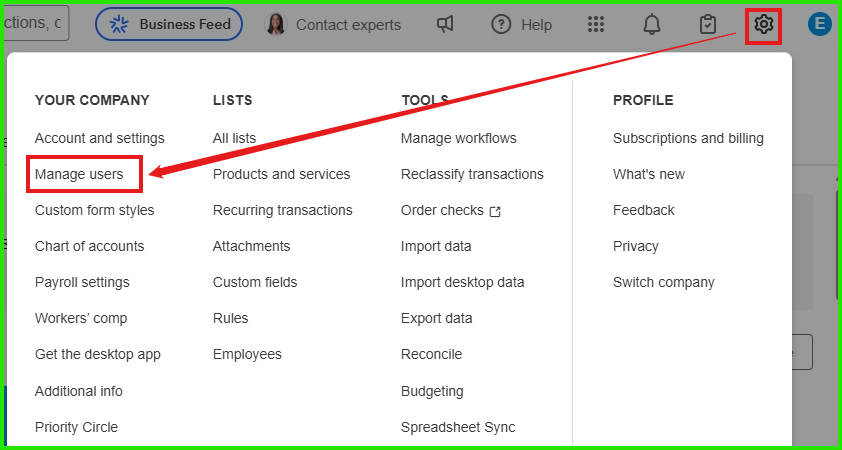Click the search input field
This screenshot has width=842, height=450.
[35, 23]
